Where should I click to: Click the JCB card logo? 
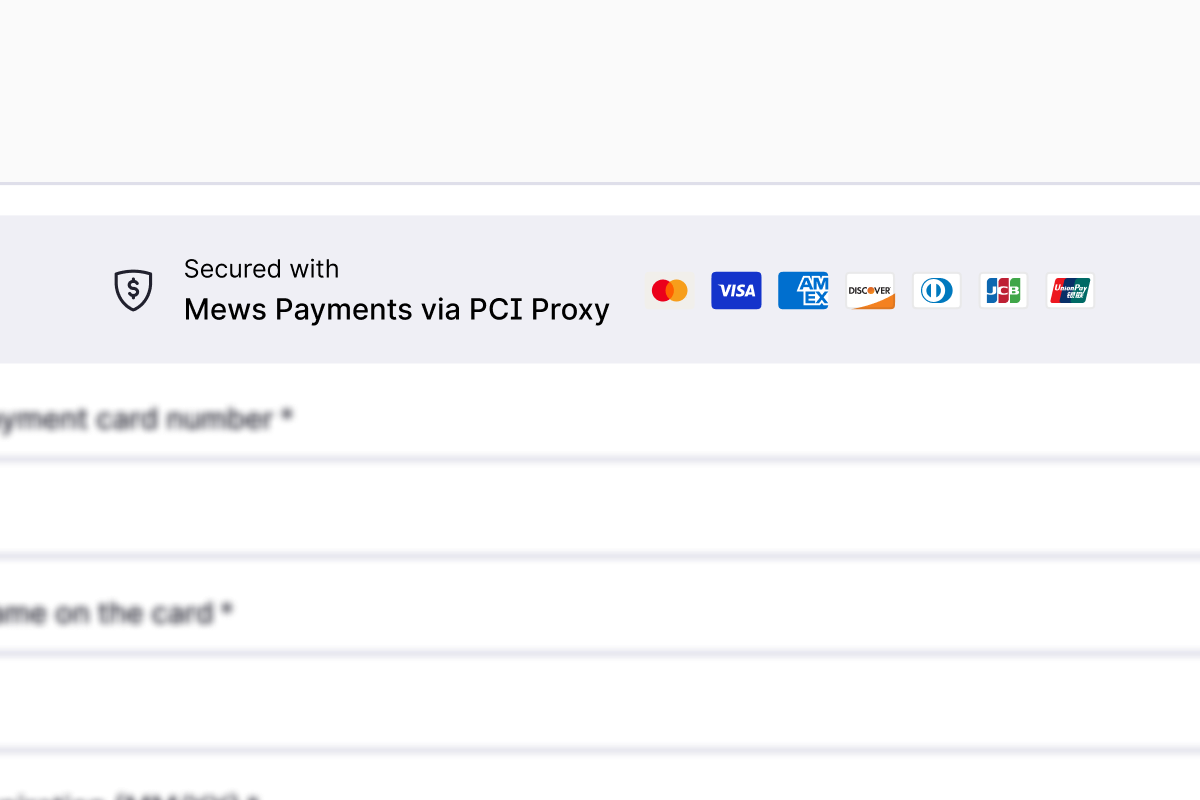tap(1003, 291)
